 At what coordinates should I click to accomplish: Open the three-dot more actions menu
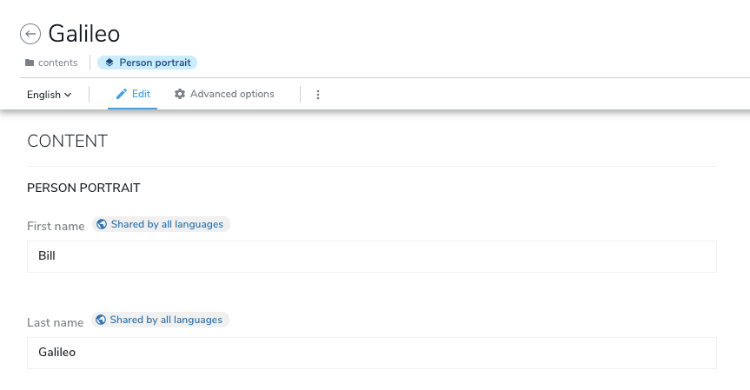318,94
